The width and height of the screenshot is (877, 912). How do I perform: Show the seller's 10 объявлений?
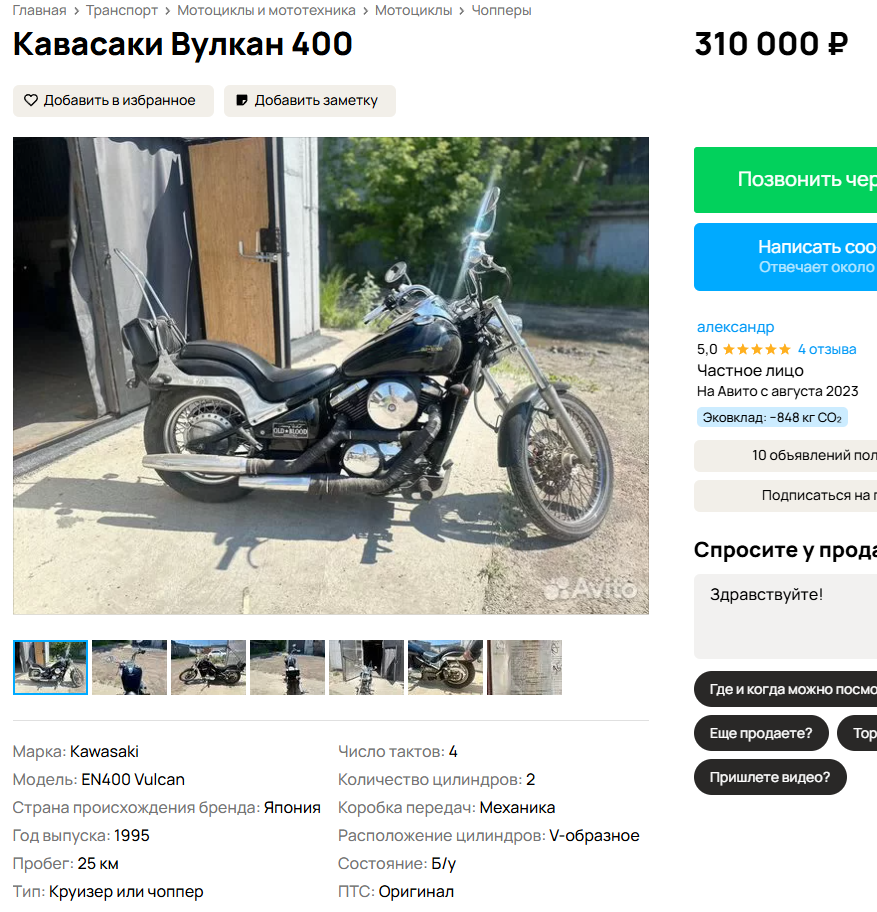(x=785, y=455)
